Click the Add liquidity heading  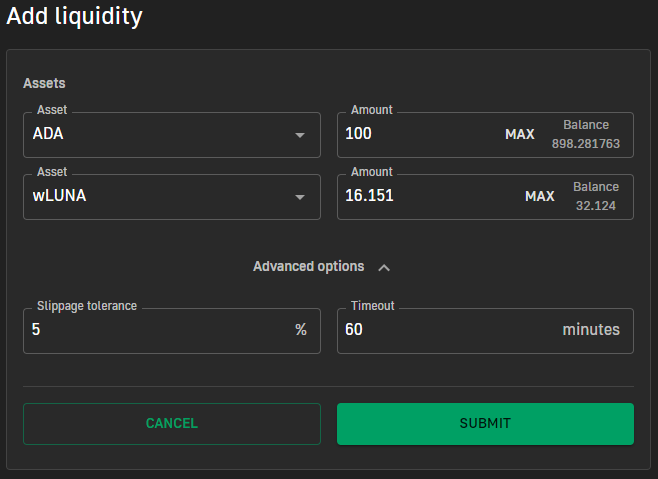pyautogui.click(x=75, y=17)
